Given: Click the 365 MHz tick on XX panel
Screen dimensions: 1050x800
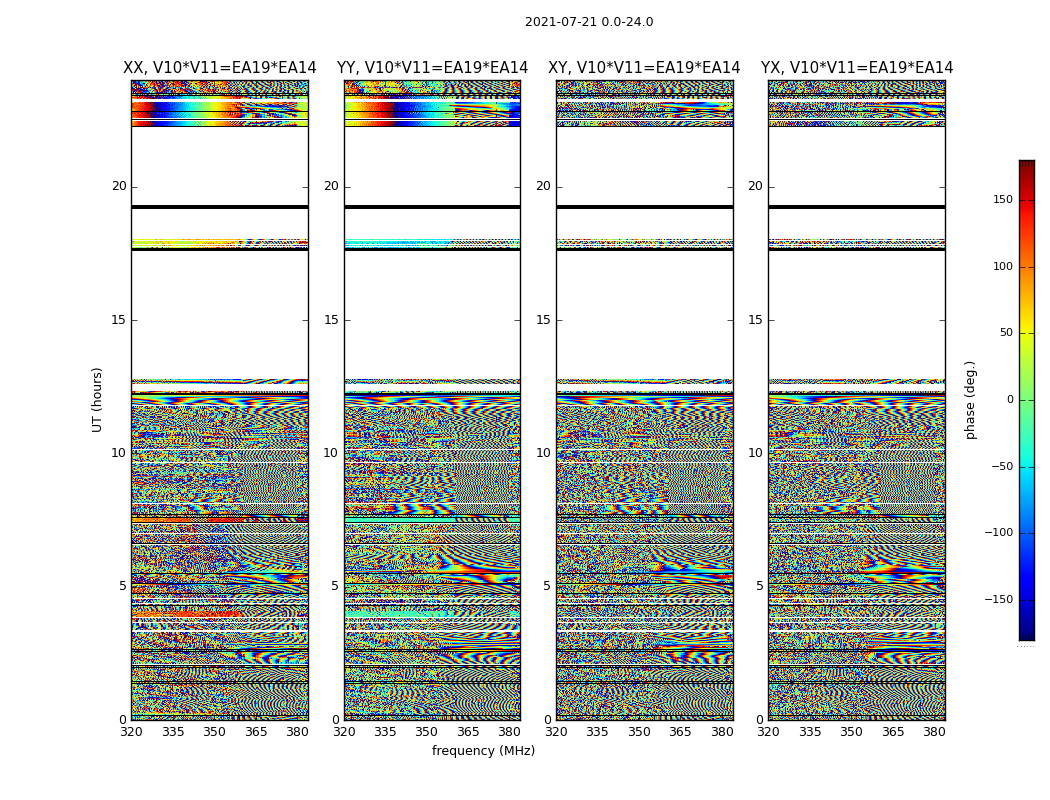Looking at the screenshot, I should point(256,732).
